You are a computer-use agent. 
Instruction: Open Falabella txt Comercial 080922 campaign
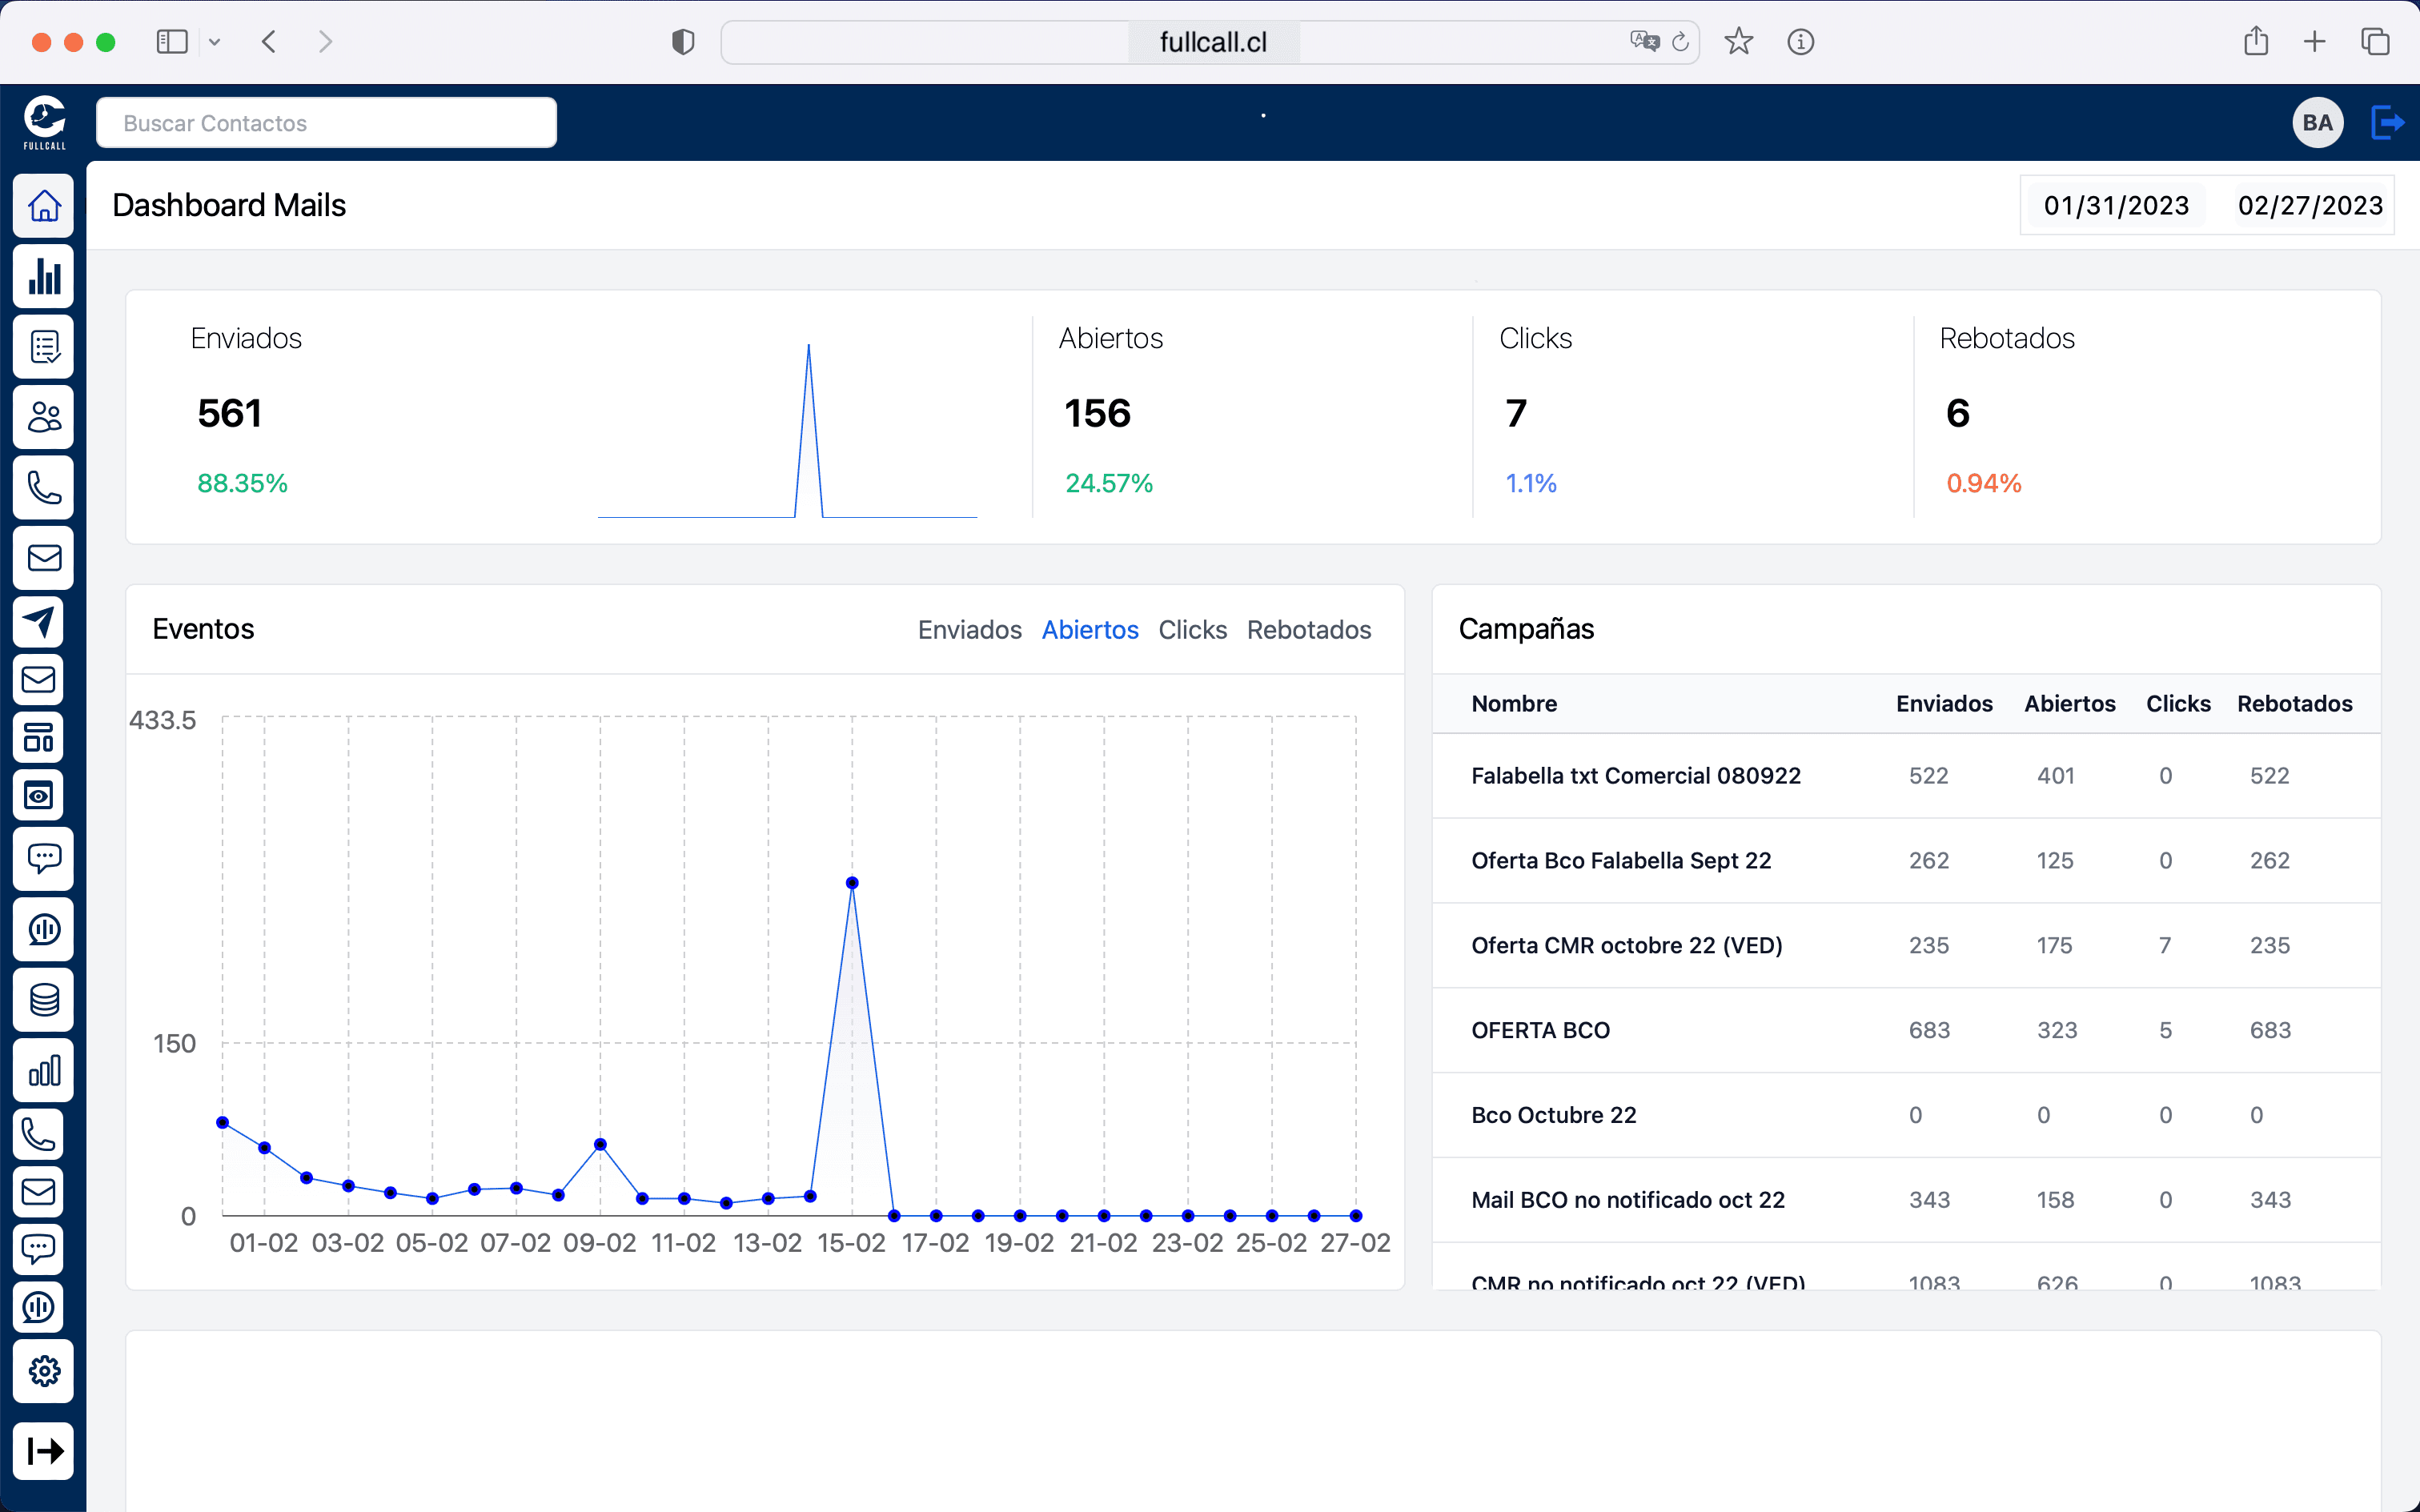pos(1635,776)
